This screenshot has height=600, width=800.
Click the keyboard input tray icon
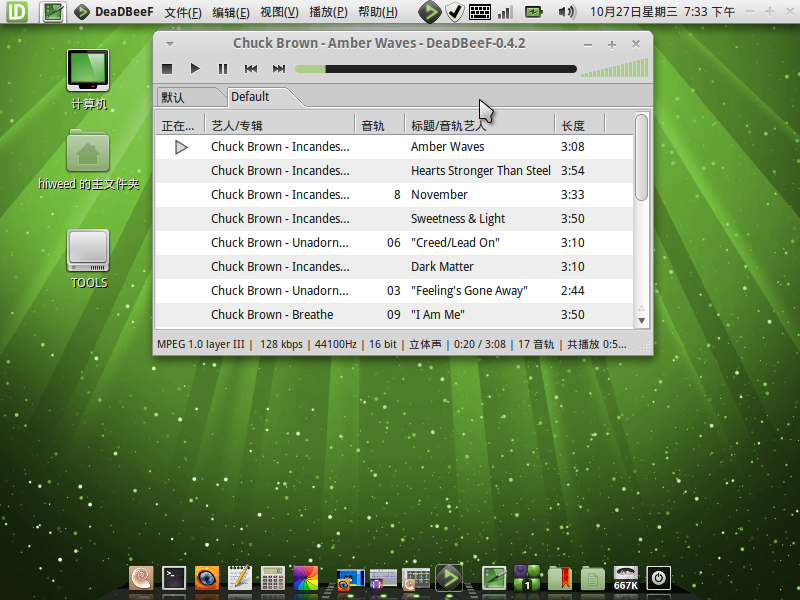click(480, 12)
